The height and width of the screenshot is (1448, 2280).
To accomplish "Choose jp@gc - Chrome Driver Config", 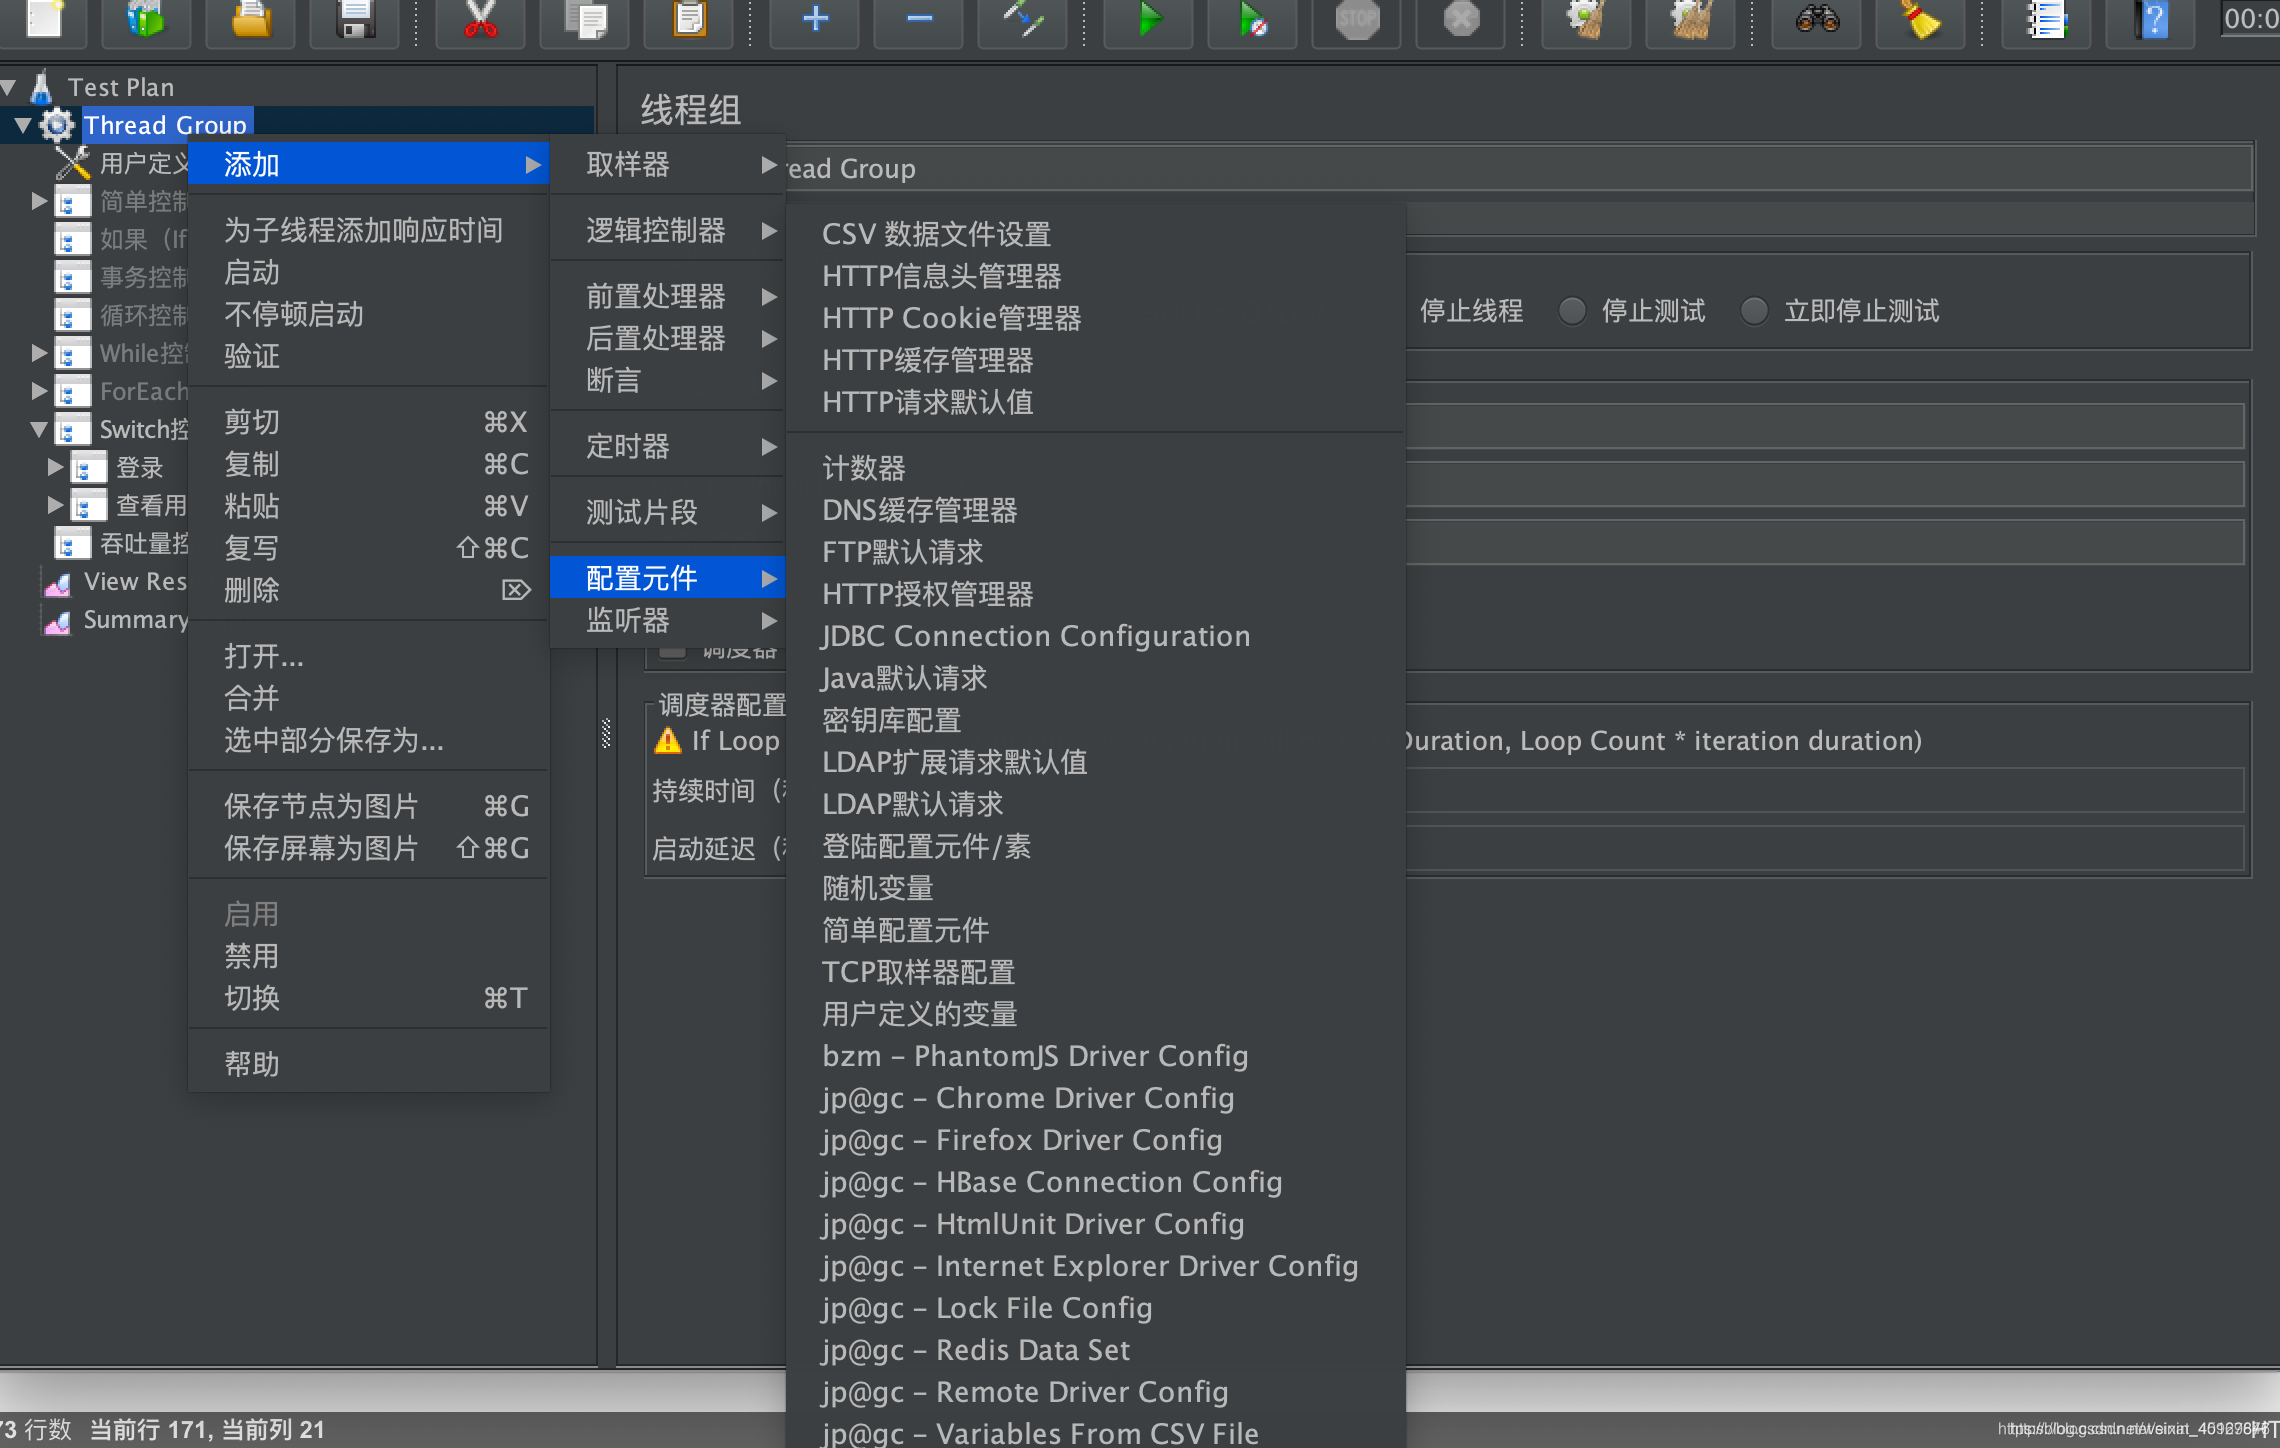I will (x=1096, y=1099).
